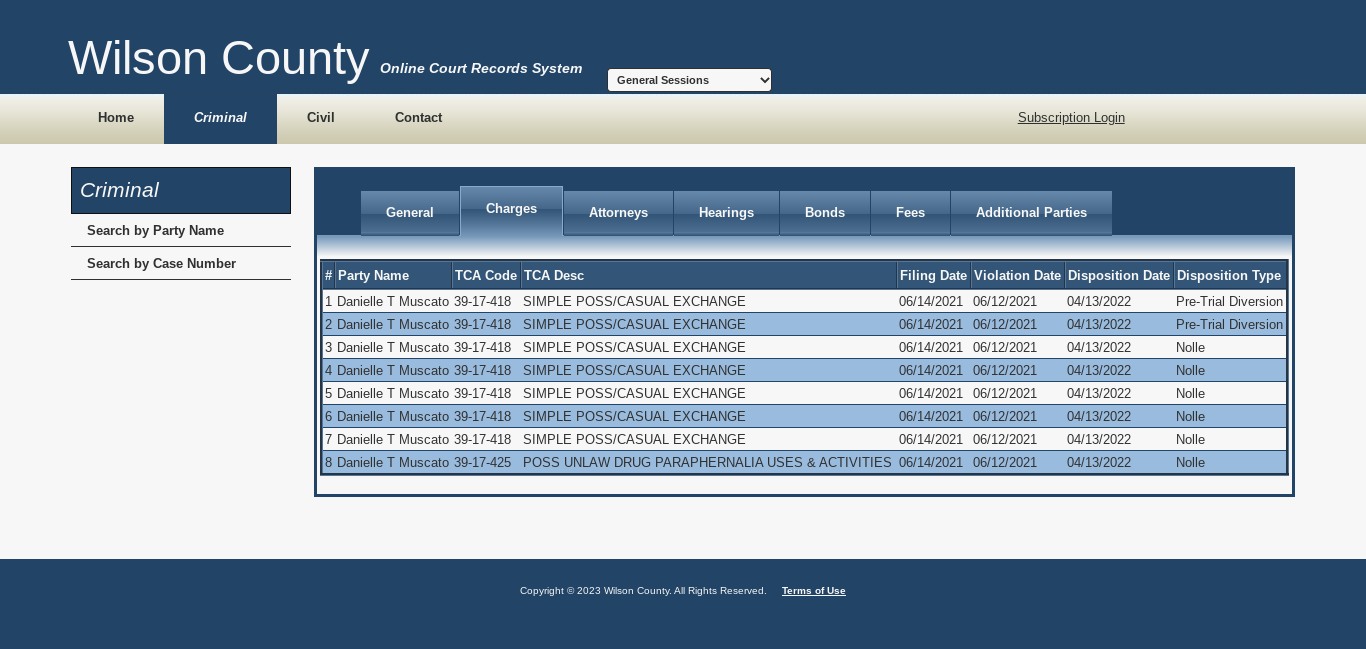The height and width of the screenshot is (649, 1366).
Task: Click the Wilson County site title
Action: (219, 58)
